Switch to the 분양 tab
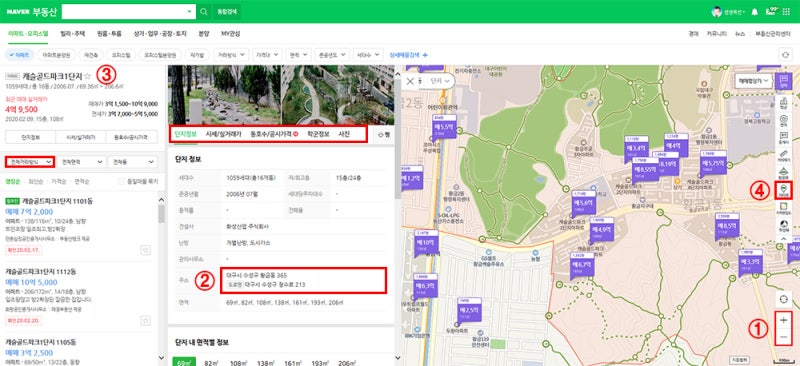 (204, 34)
